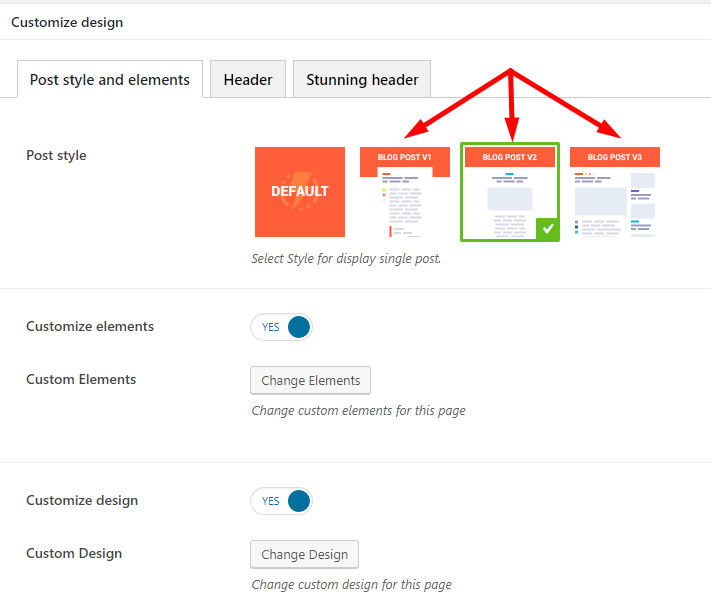This screenshot has height=613, width=711.
Task: Pick the Blog Post V3 layout
Action: (614, 192)
